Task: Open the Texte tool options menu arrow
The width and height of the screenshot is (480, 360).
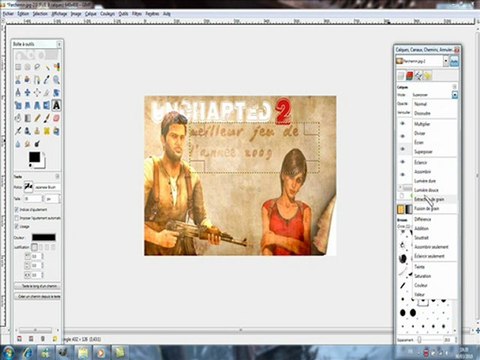Action: coord(57,176)
